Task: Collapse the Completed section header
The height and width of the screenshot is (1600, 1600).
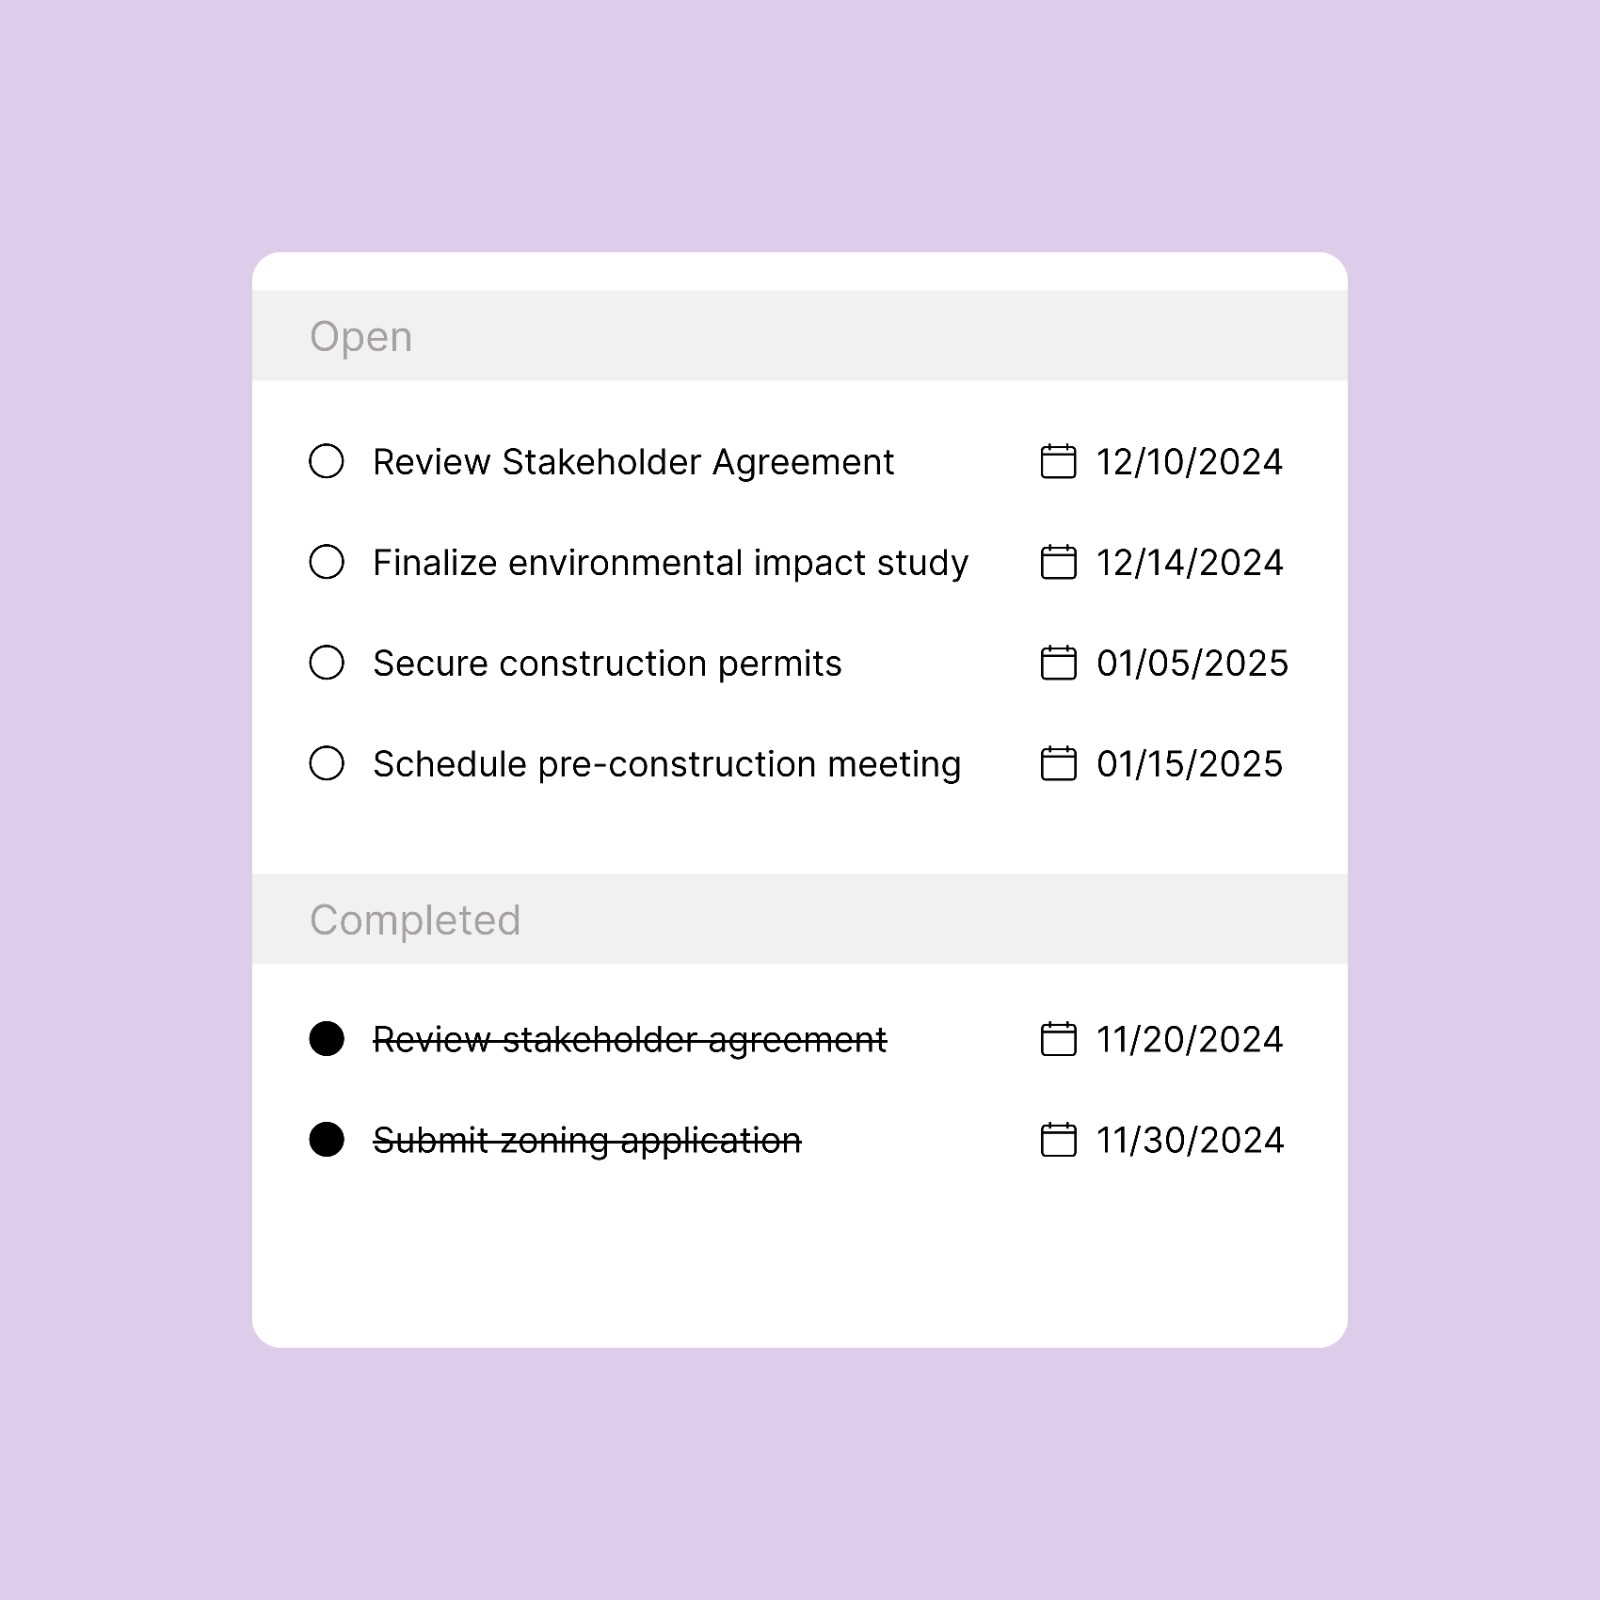Action: (415, 920)
